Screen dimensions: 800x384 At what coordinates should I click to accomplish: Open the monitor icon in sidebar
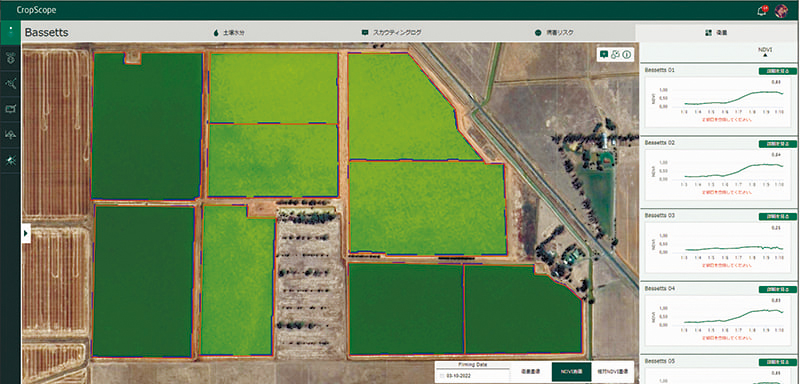10,109
